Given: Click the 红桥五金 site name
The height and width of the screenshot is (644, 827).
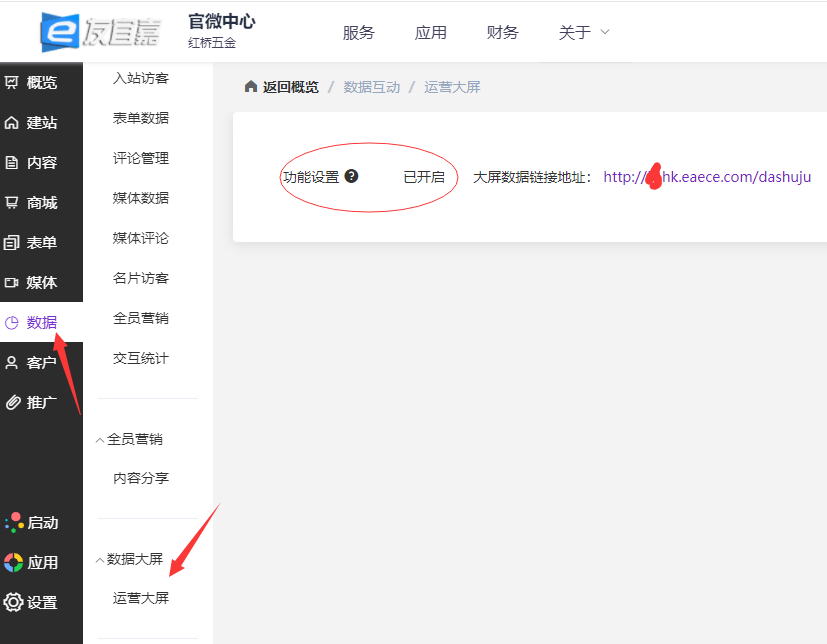Looking at the screenshot, I should tap(212, 43).
